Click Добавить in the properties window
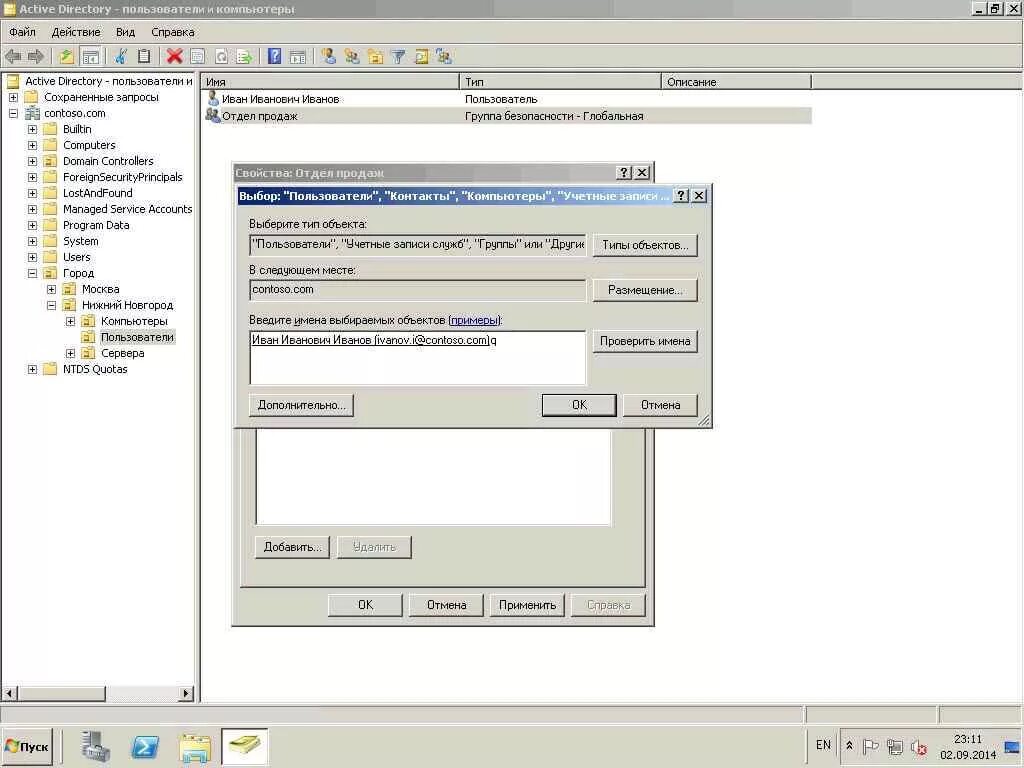1024x768 pixels. pyautogui.click(x=293, y=547)
